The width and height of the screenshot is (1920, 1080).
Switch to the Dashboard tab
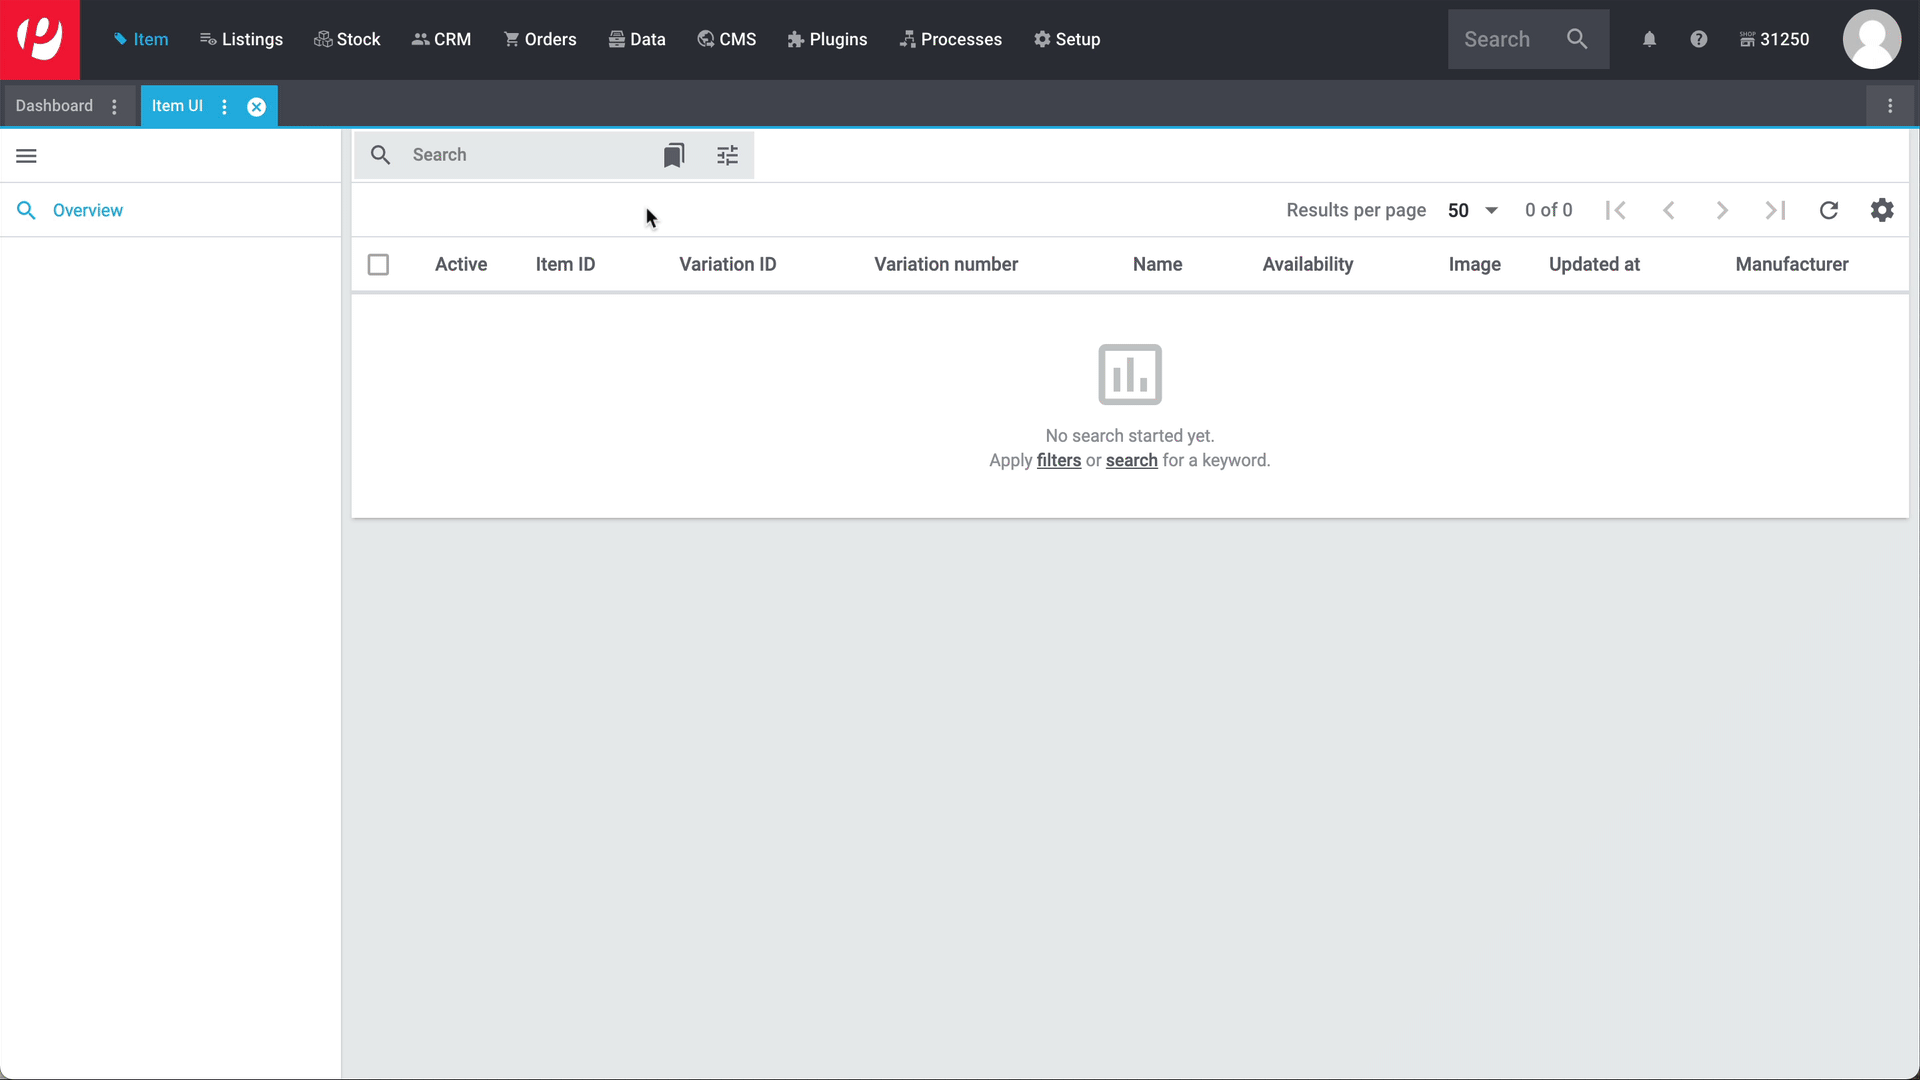coord(54,106)
